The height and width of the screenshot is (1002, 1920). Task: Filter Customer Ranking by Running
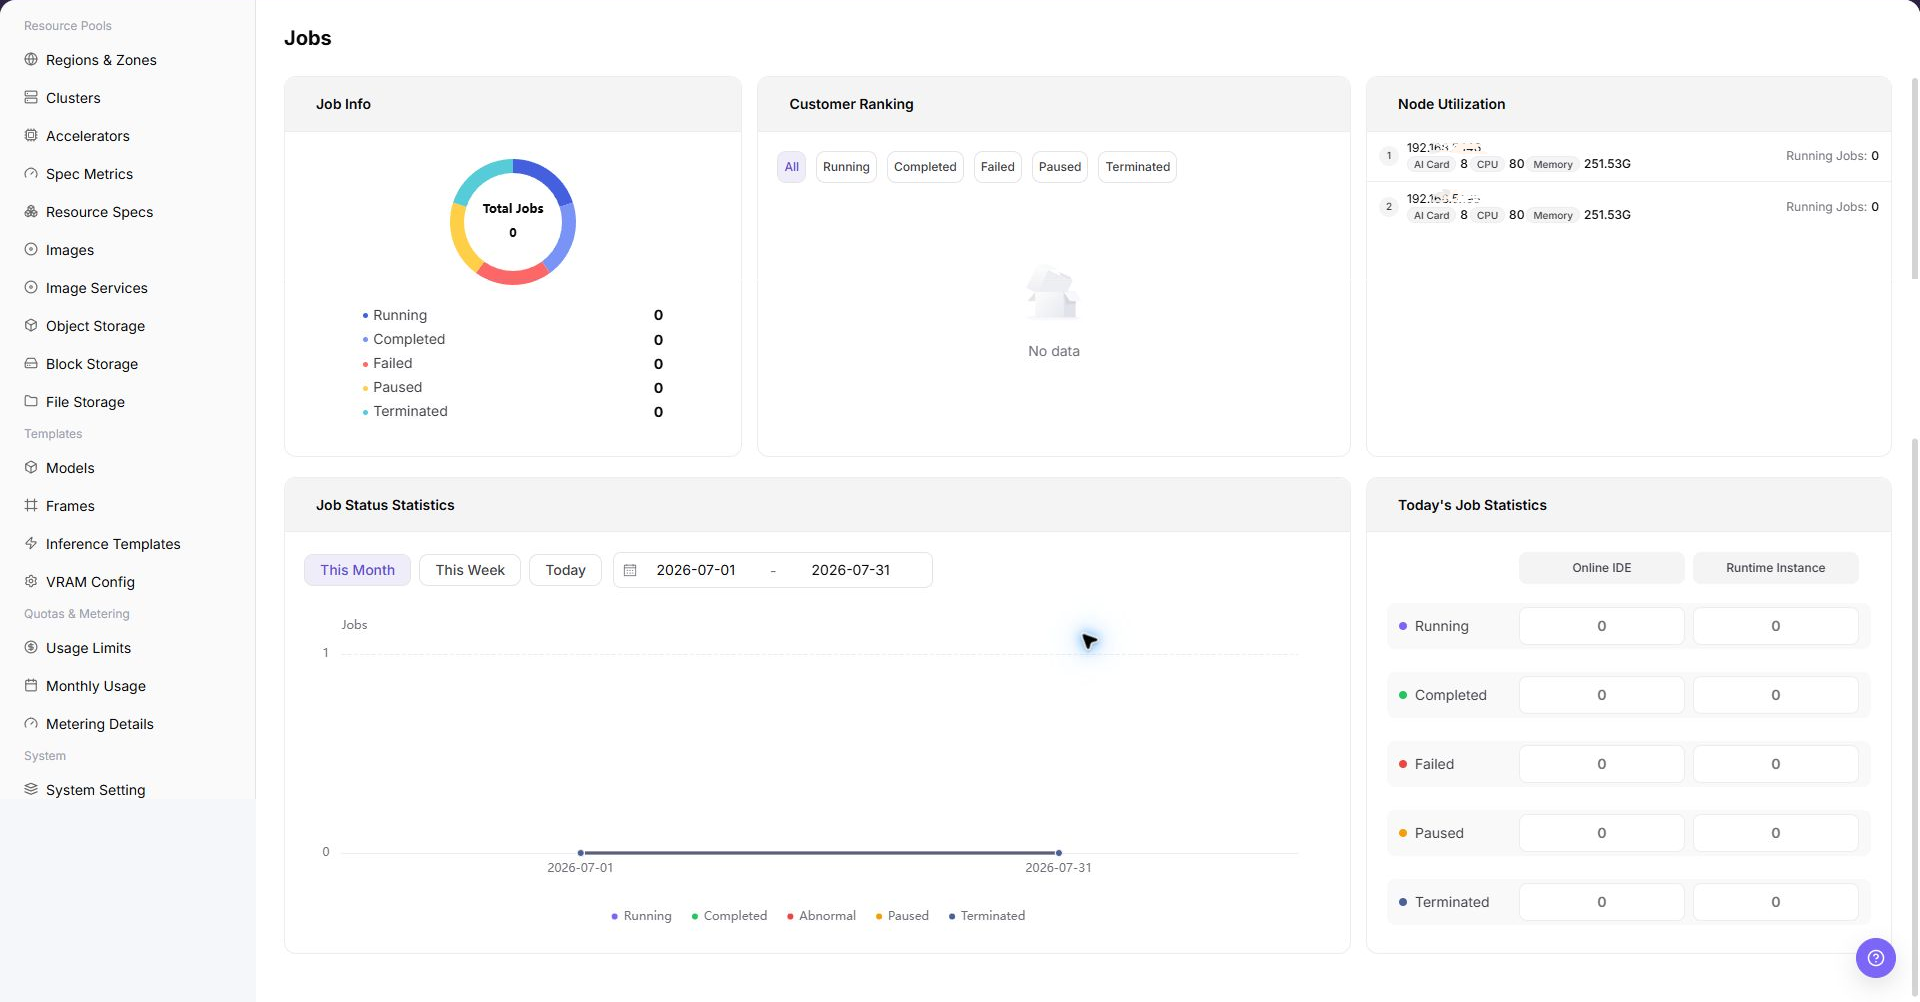point(846,167)
